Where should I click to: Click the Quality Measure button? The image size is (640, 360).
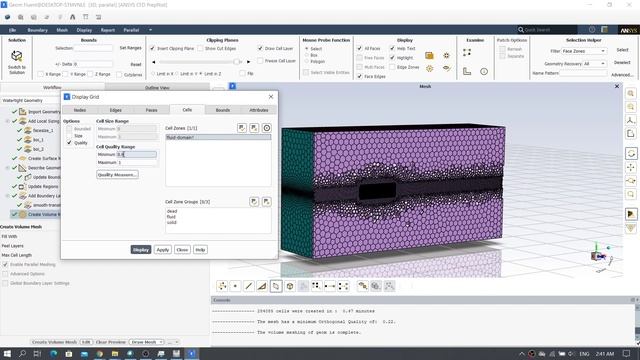pyautogui.click(x=117, y=174)
